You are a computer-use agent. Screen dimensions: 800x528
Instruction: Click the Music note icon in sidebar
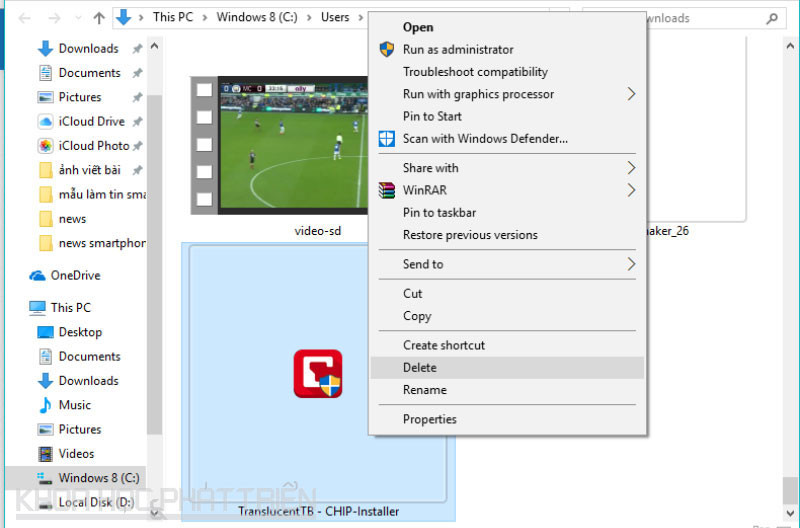[45, 405]
